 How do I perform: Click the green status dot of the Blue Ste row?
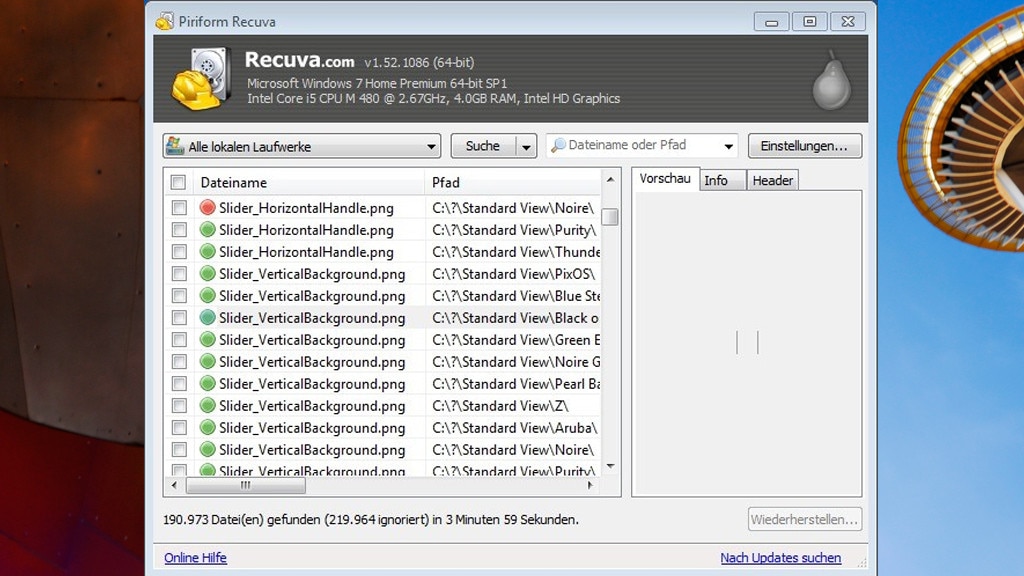(x=208, y=296)
